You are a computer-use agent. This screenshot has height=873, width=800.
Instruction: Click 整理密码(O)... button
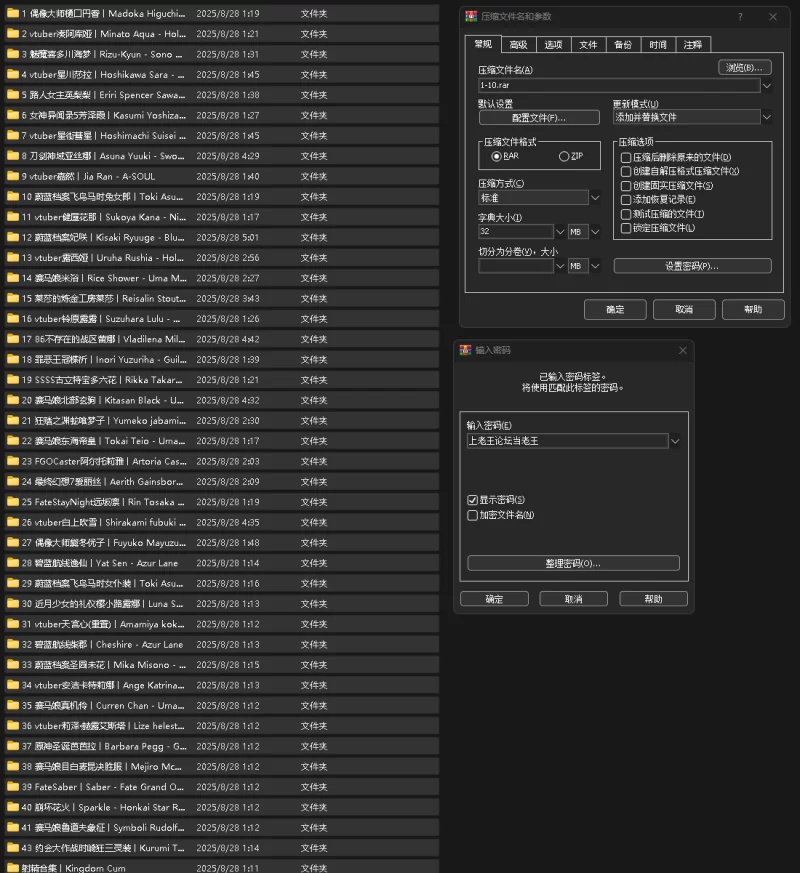click(x=573, y=563)
